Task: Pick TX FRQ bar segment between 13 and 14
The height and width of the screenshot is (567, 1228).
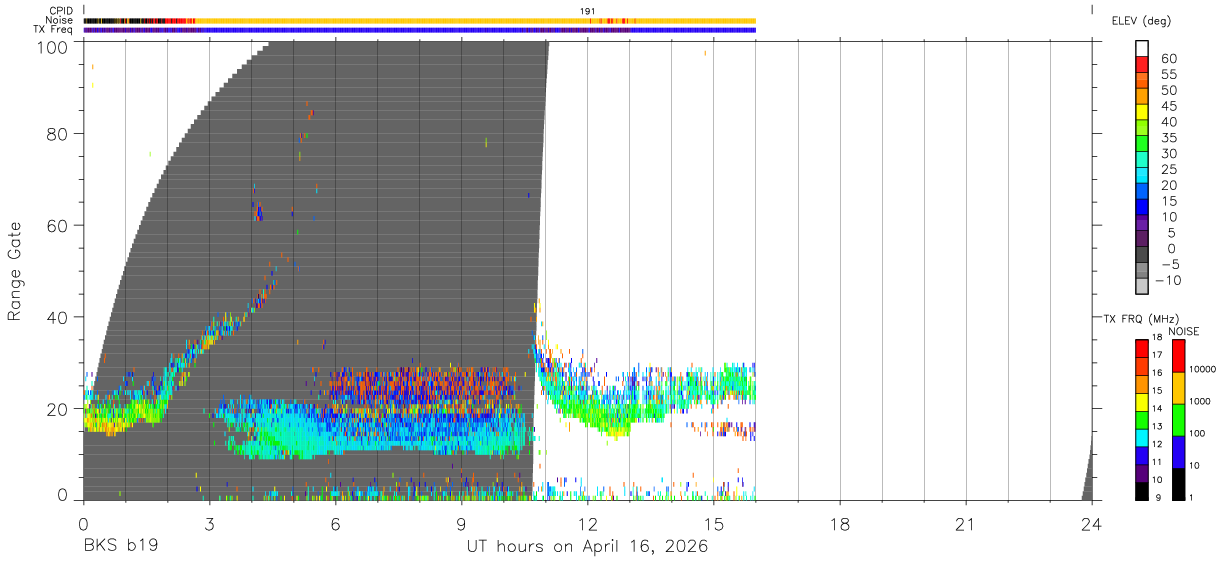Action: [1142, 419]
